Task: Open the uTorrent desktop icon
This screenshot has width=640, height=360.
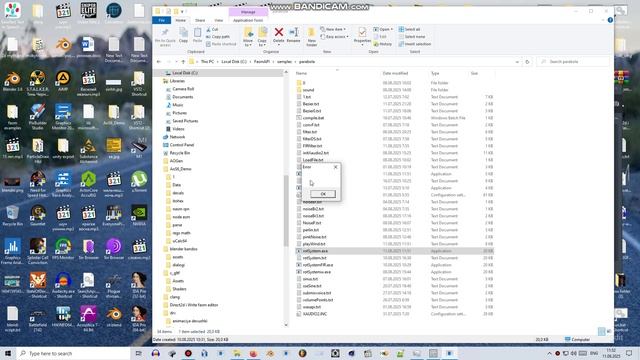Action: pos(139,182)
